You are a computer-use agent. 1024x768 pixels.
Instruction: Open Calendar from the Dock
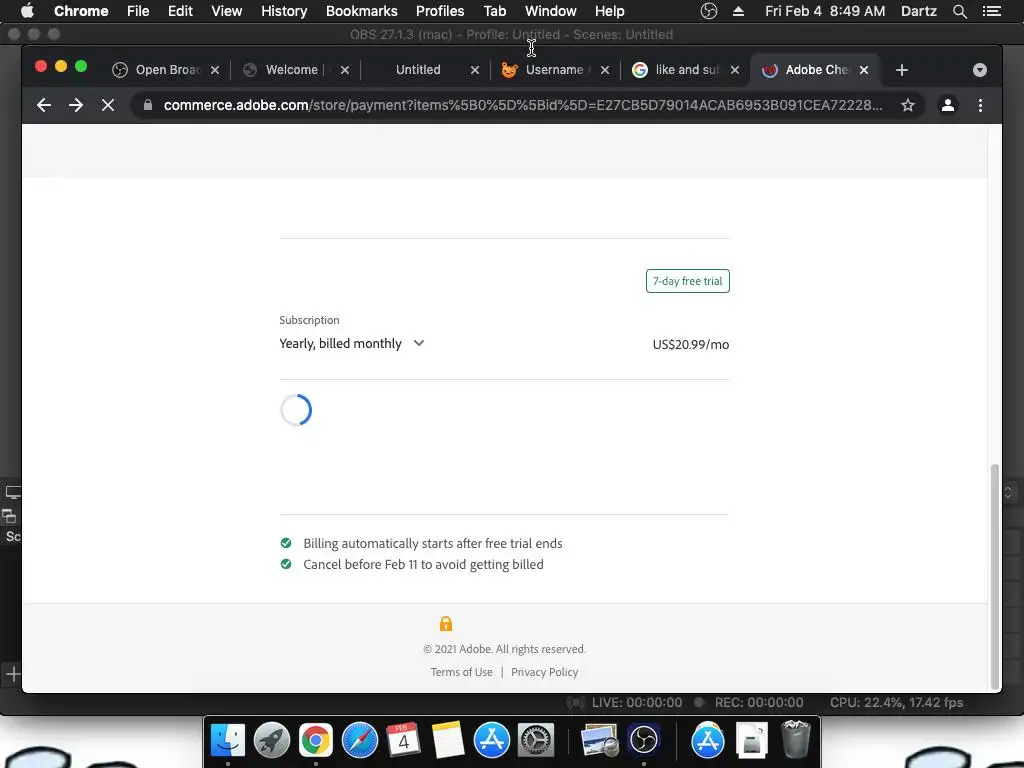coord(403,740)
